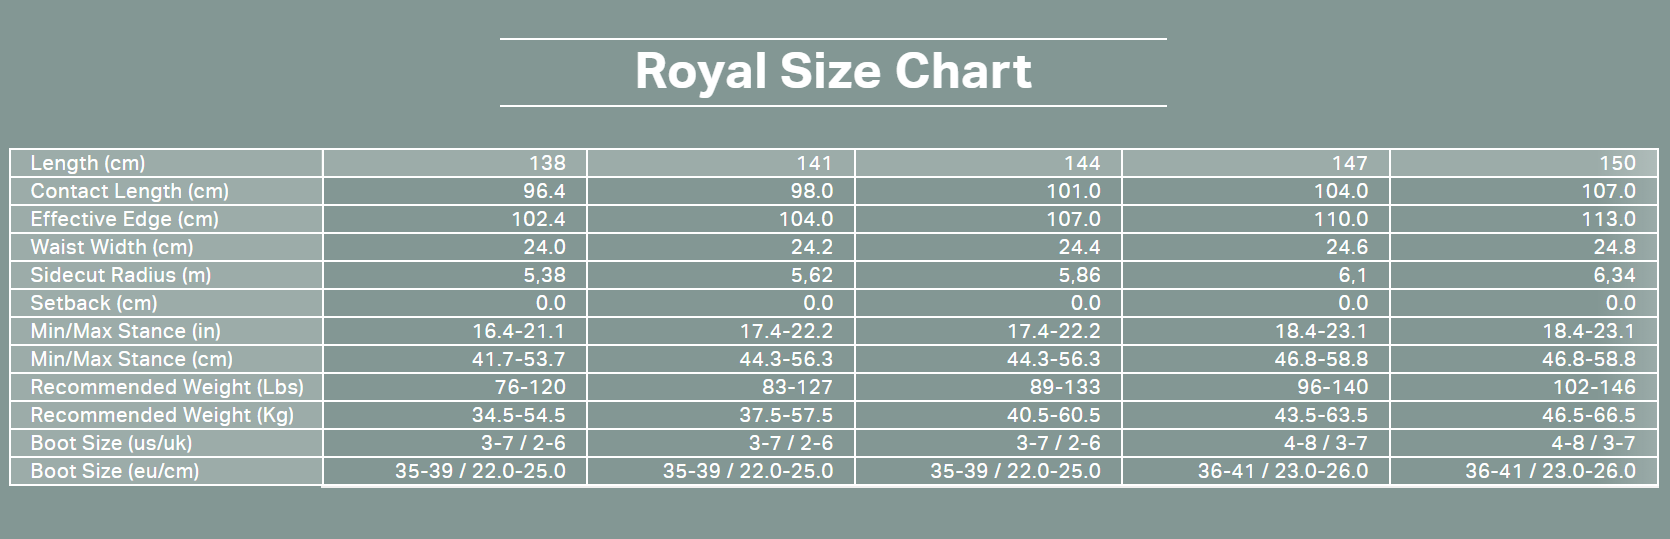
Task: Select the Length (cm) row label
Action: (88, 163)
